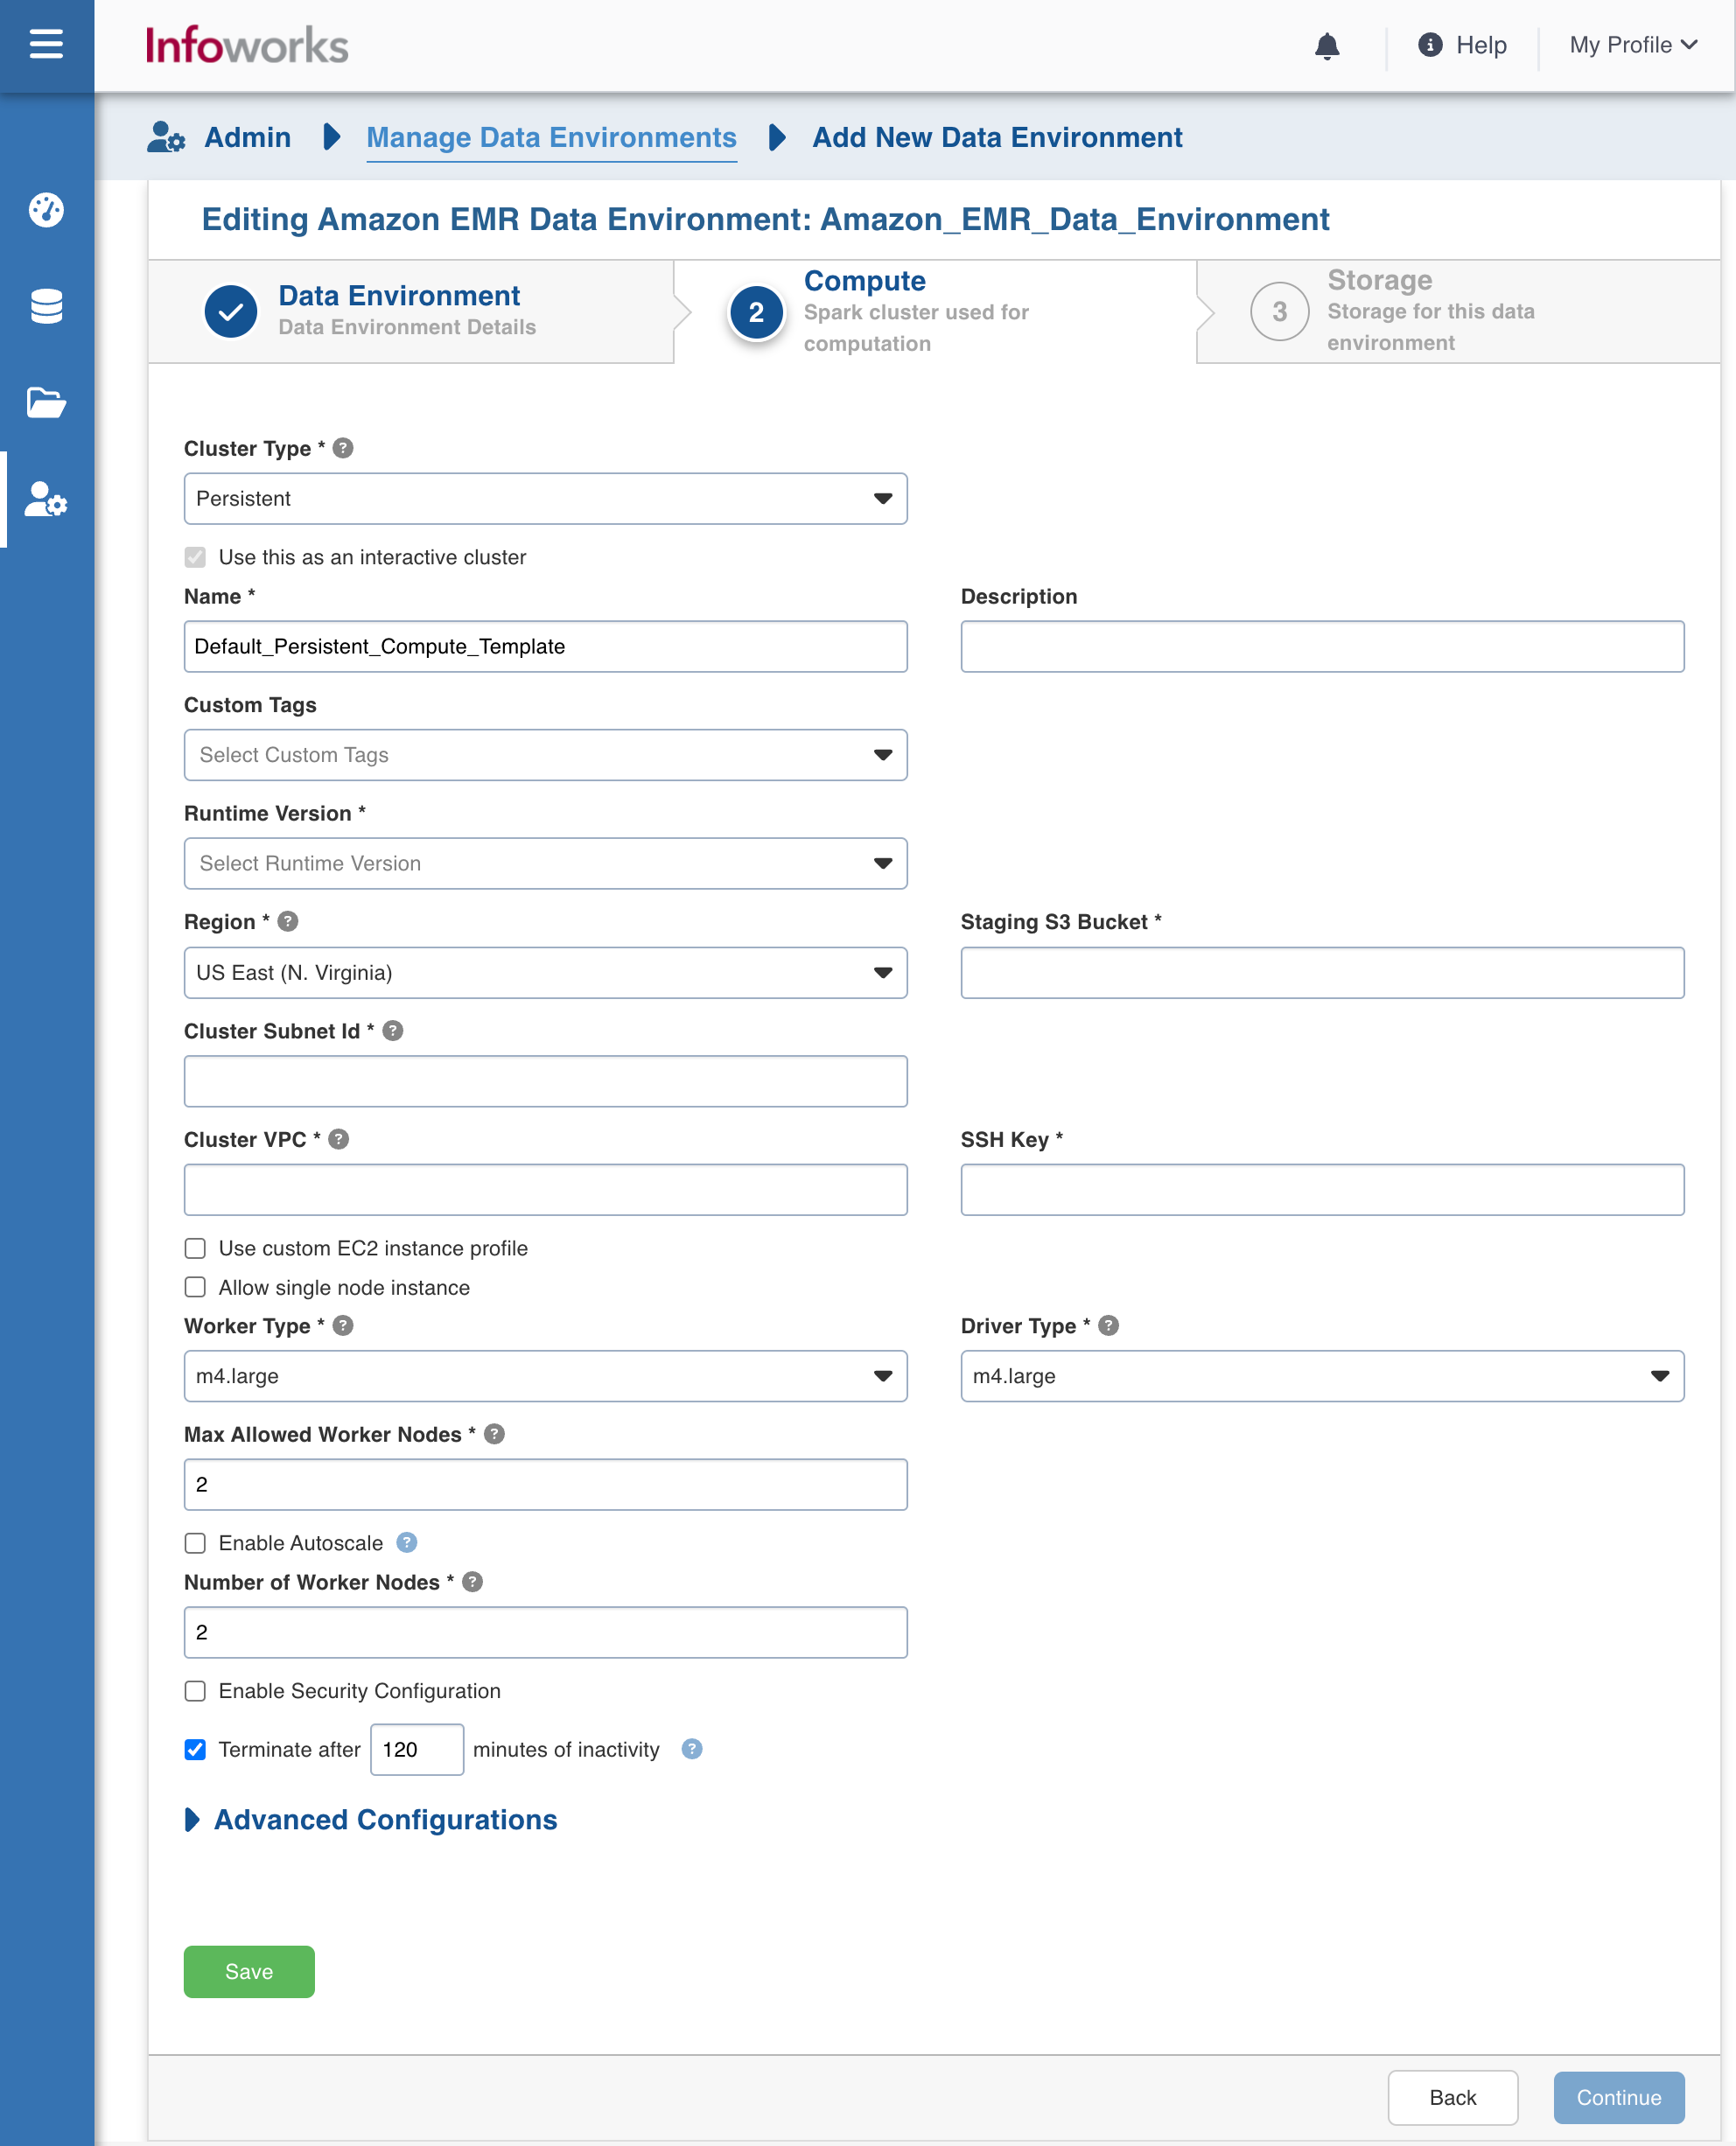
Task: Click the step 2 Compute circle
Action: (756, 312)
